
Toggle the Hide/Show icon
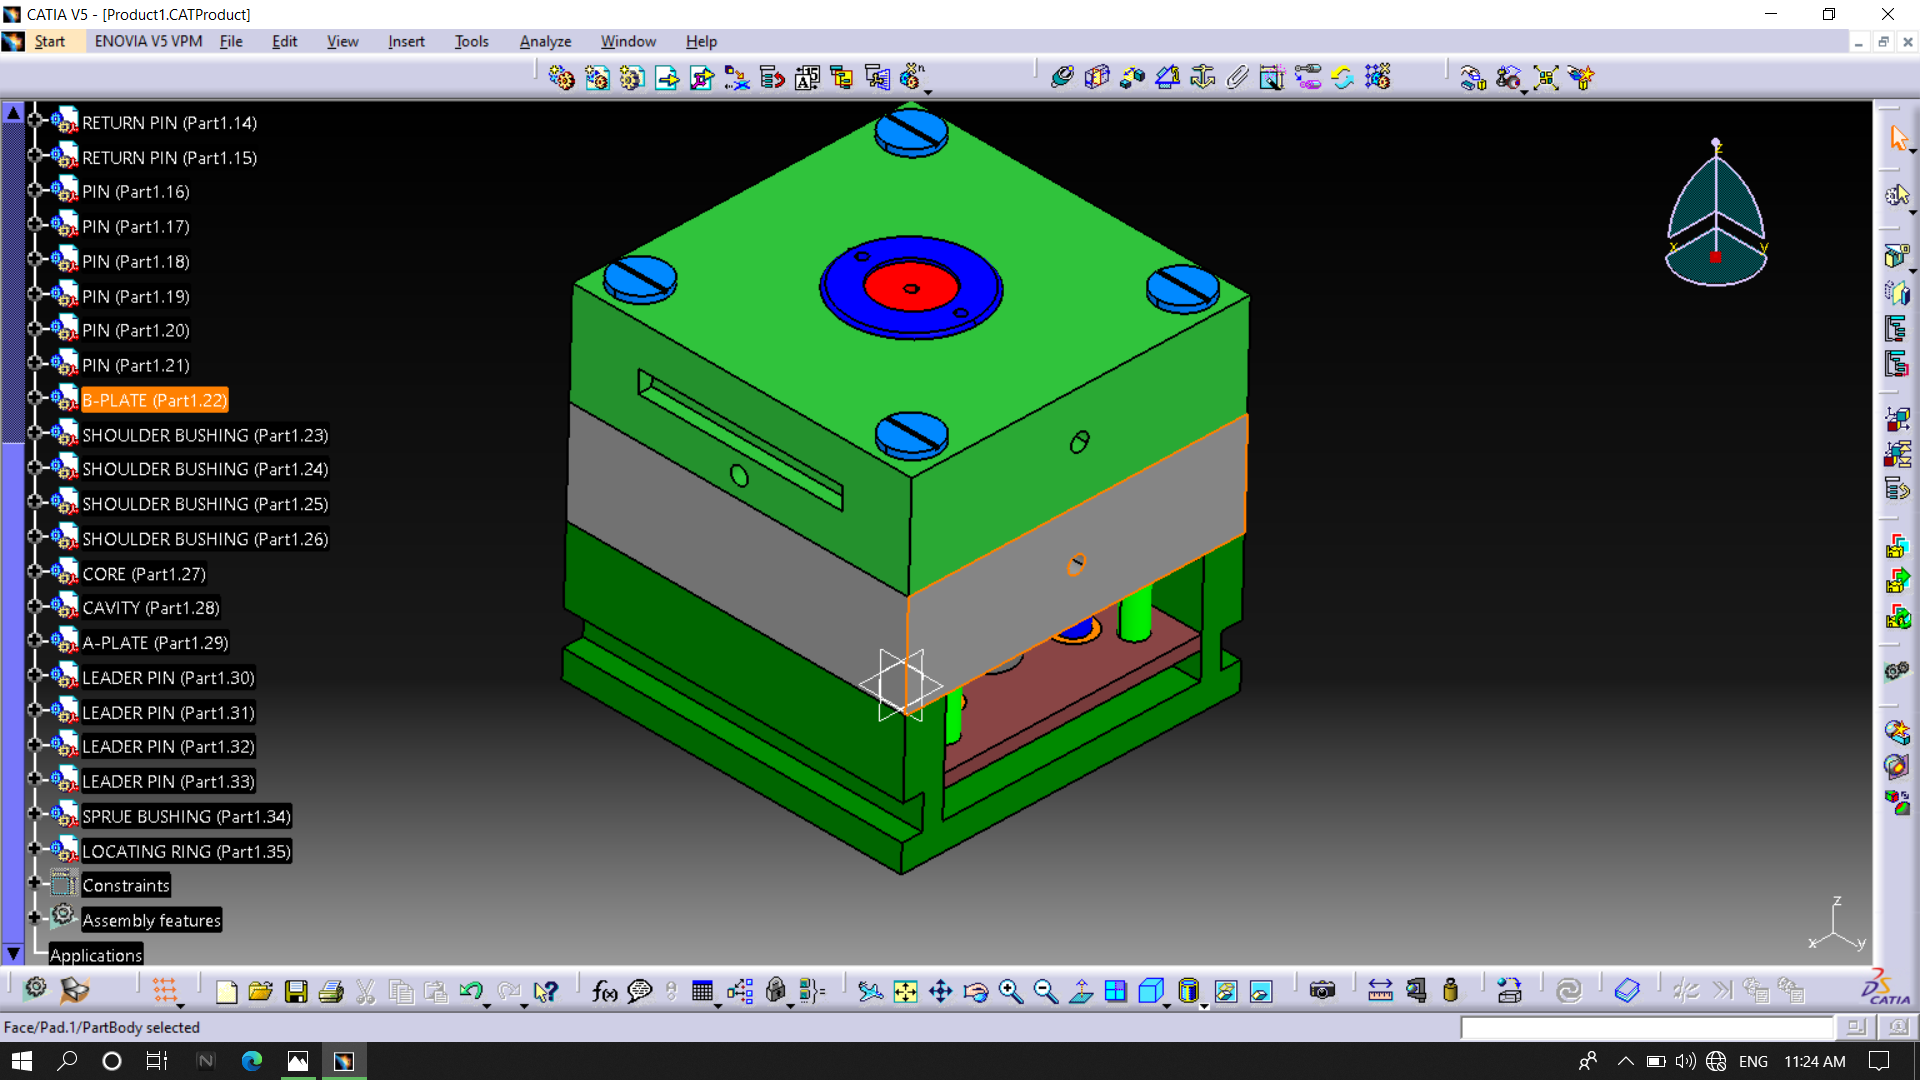[1226, 991]
